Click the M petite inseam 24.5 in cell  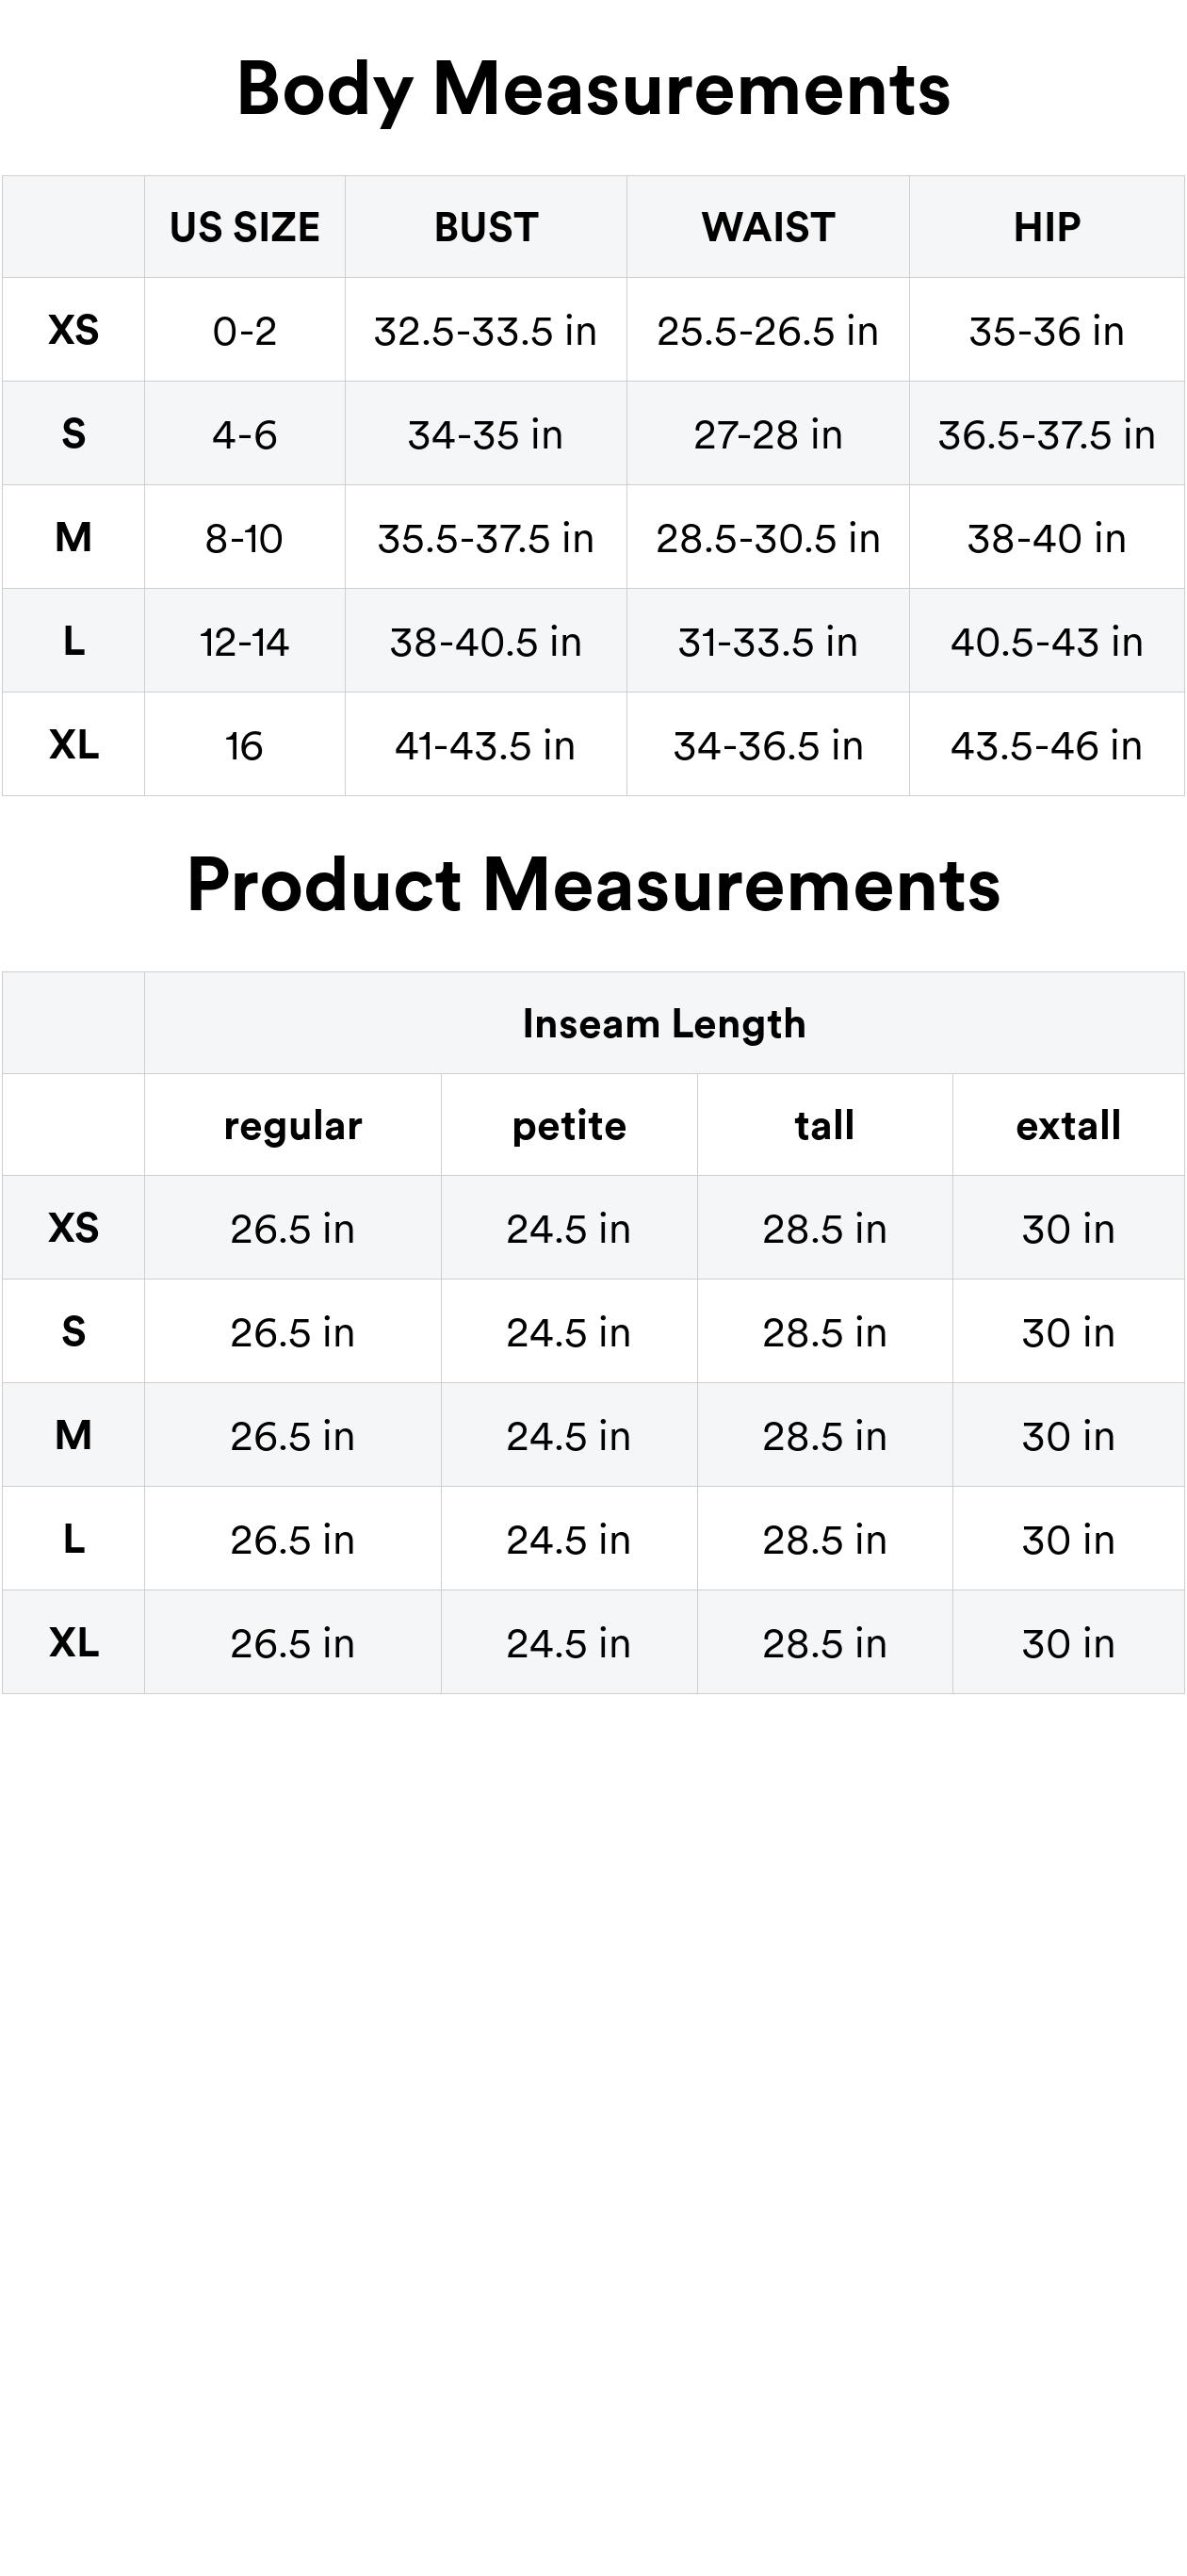(569, 1436)
